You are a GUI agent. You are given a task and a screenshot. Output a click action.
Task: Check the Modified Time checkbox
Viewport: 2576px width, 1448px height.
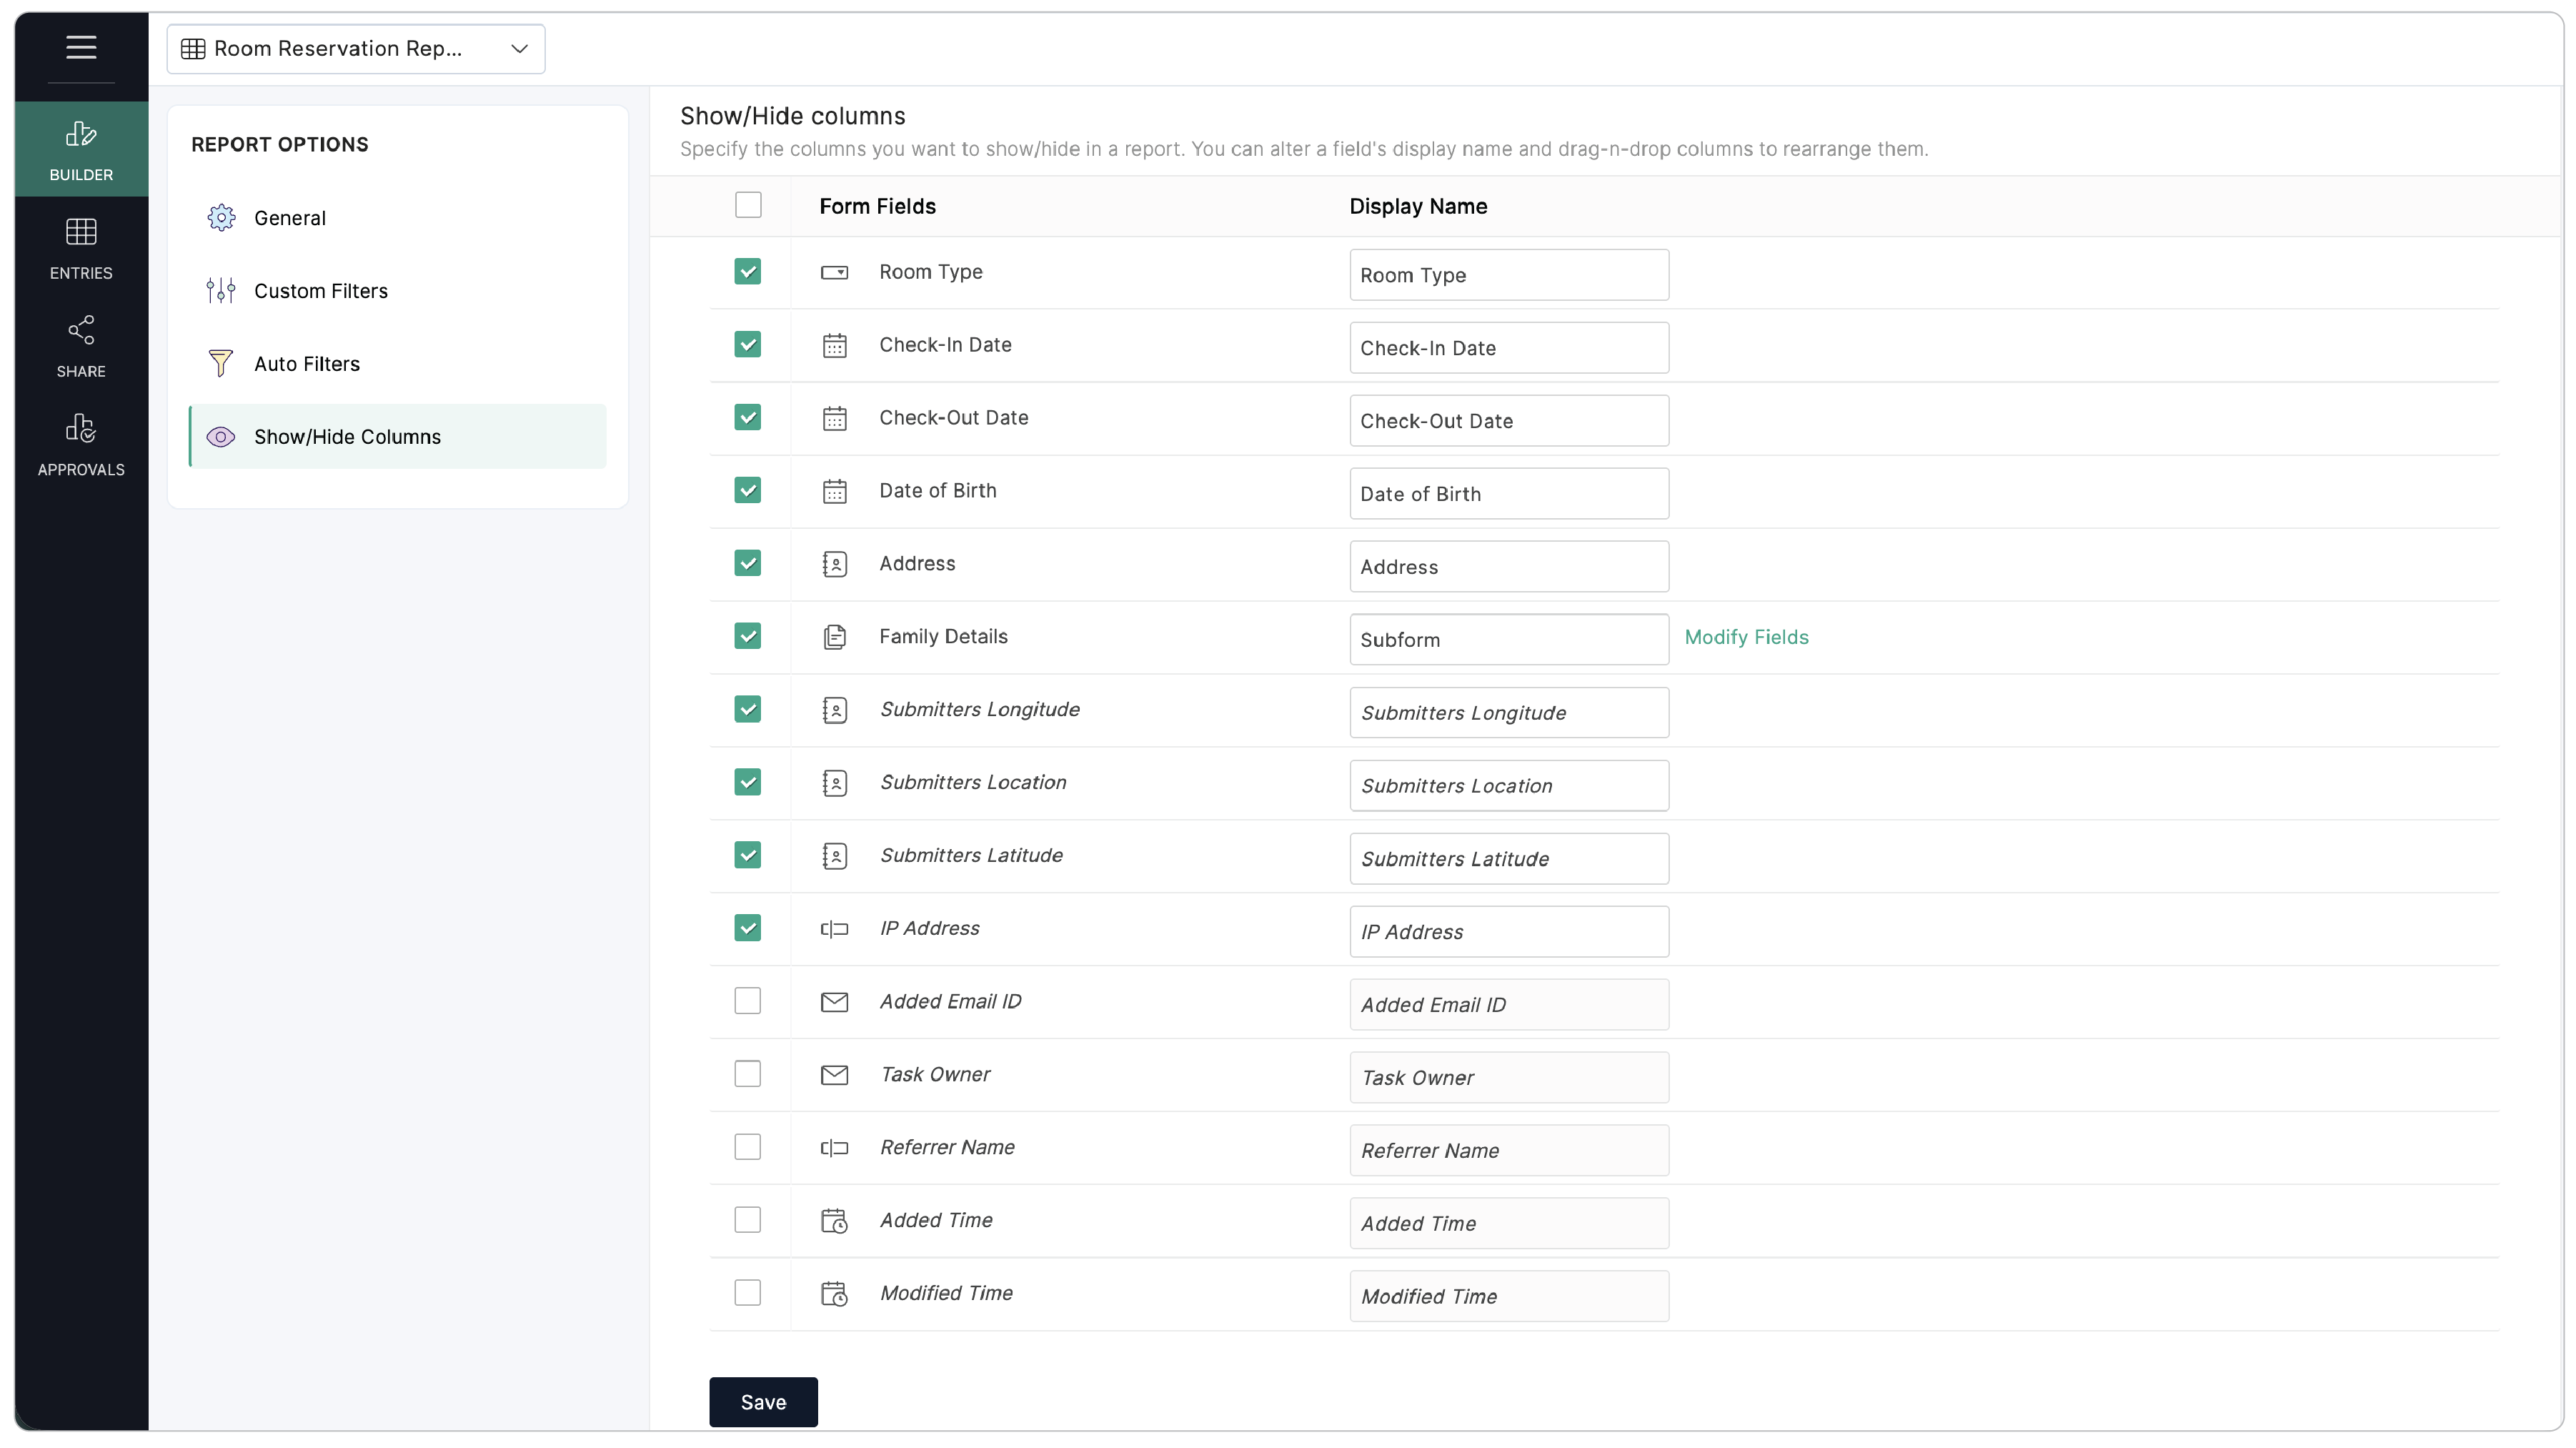(x=747, y=1293)
